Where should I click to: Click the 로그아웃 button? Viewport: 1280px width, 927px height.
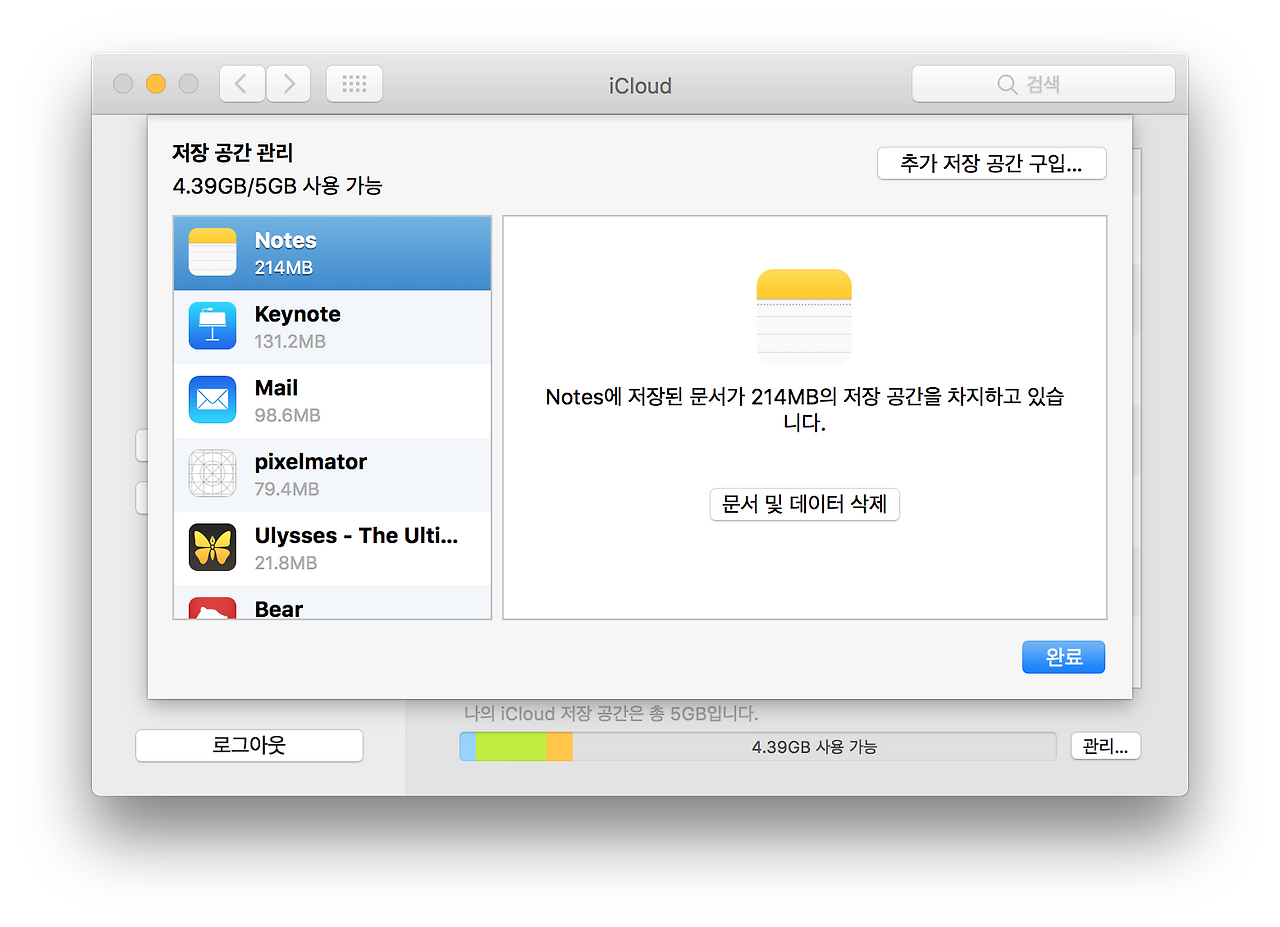click(x=249, y=746)
